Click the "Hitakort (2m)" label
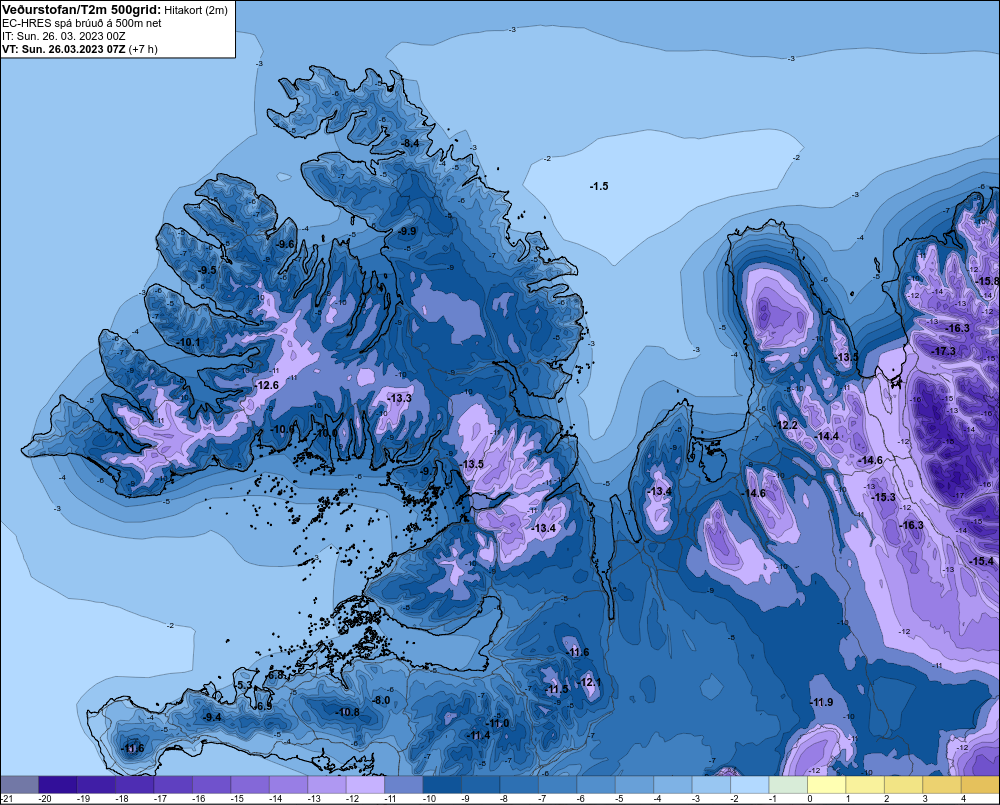The width and height of the screenshot is (1000, 805). [x=196, y=10]
